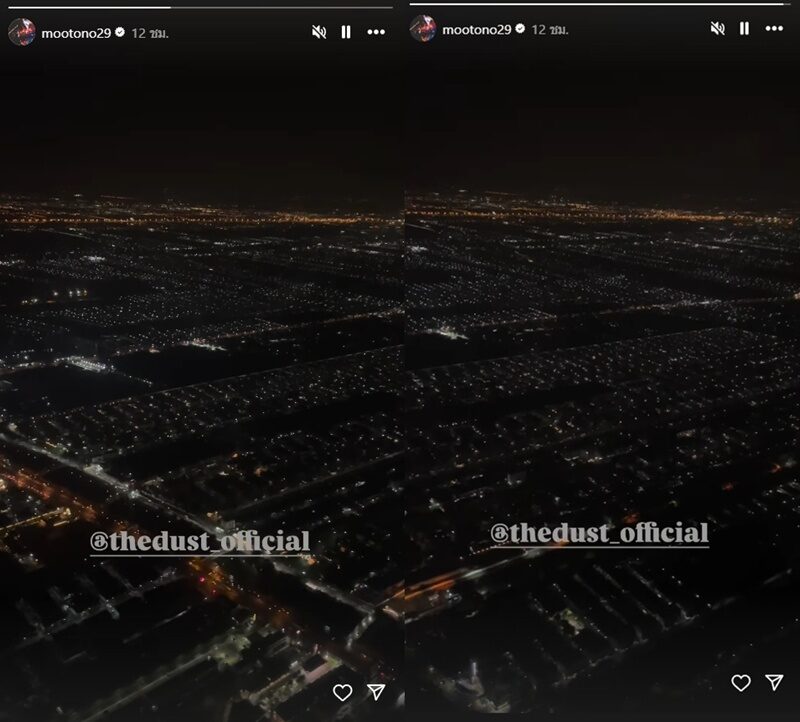
Task: Share the right story via paper plane
Action: [774, 682]
